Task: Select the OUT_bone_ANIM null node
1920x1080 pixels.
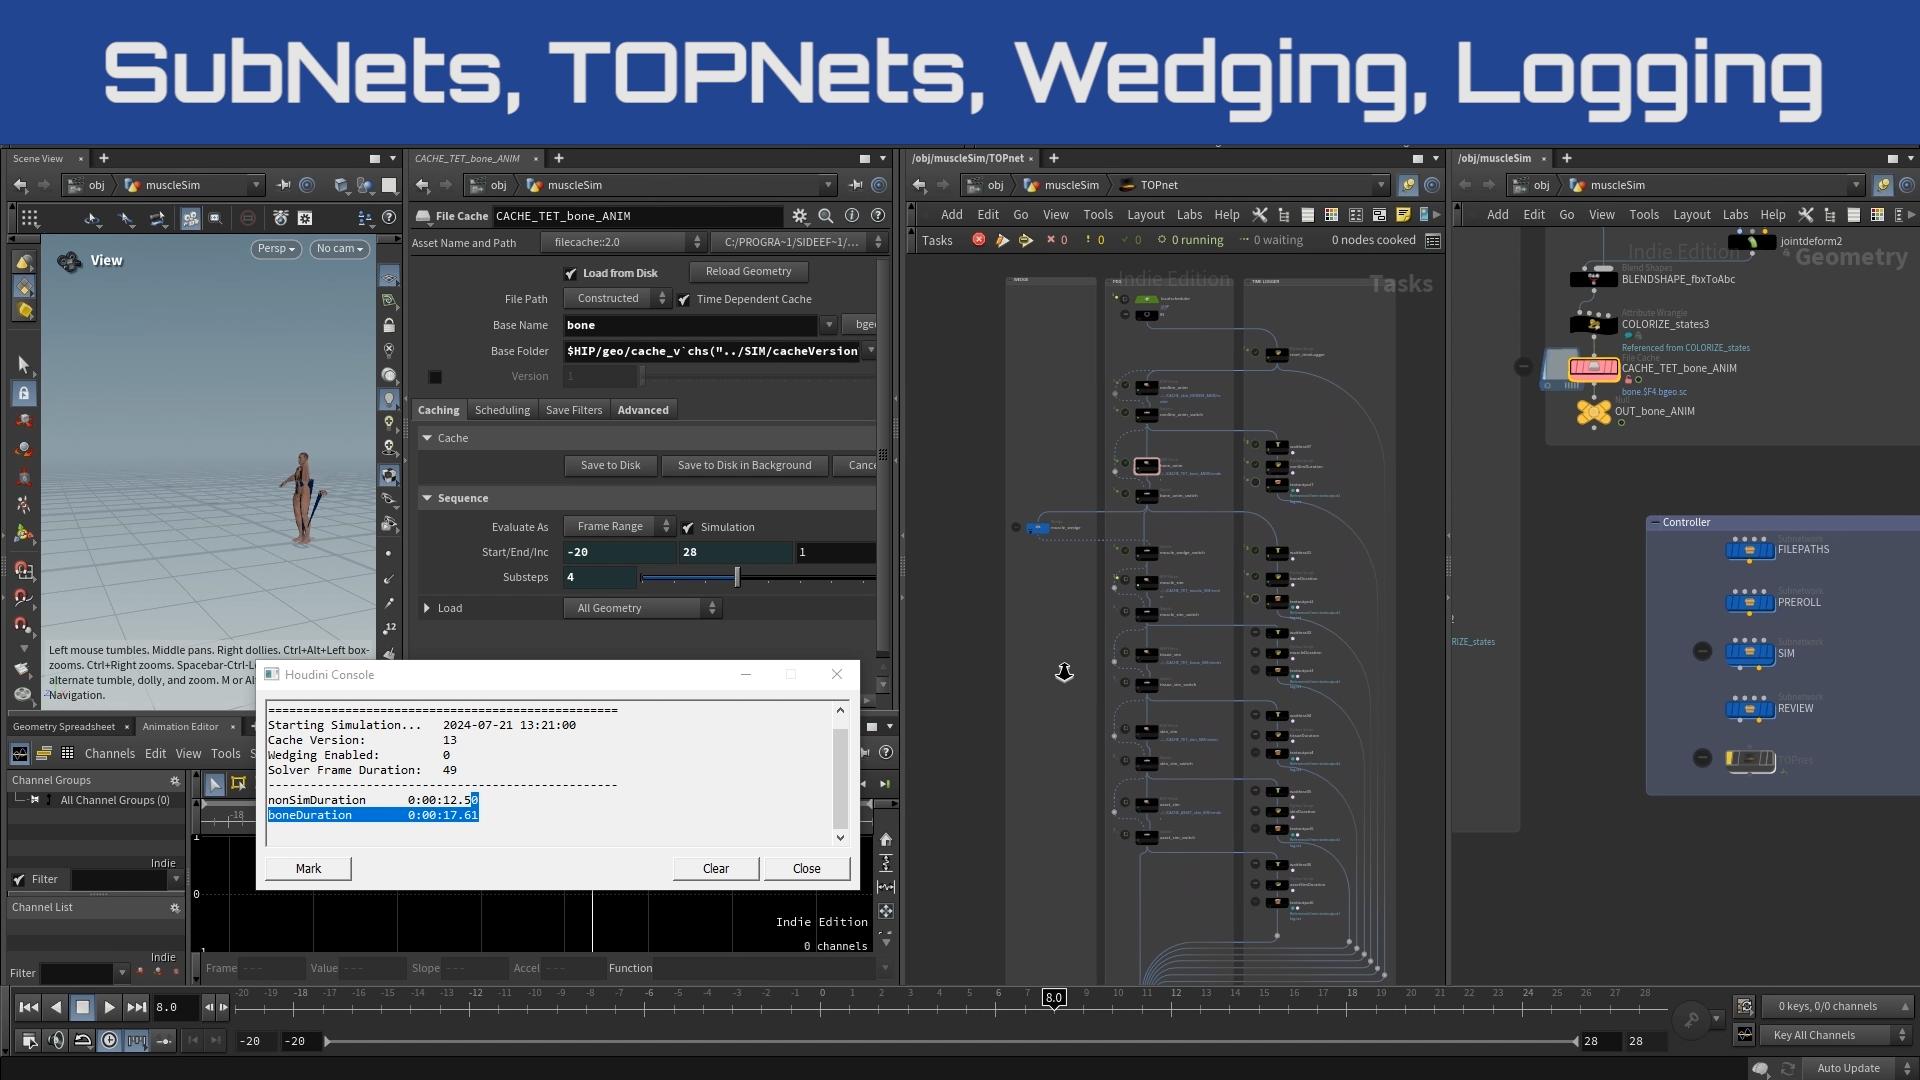Action: tap(1594, 412)
